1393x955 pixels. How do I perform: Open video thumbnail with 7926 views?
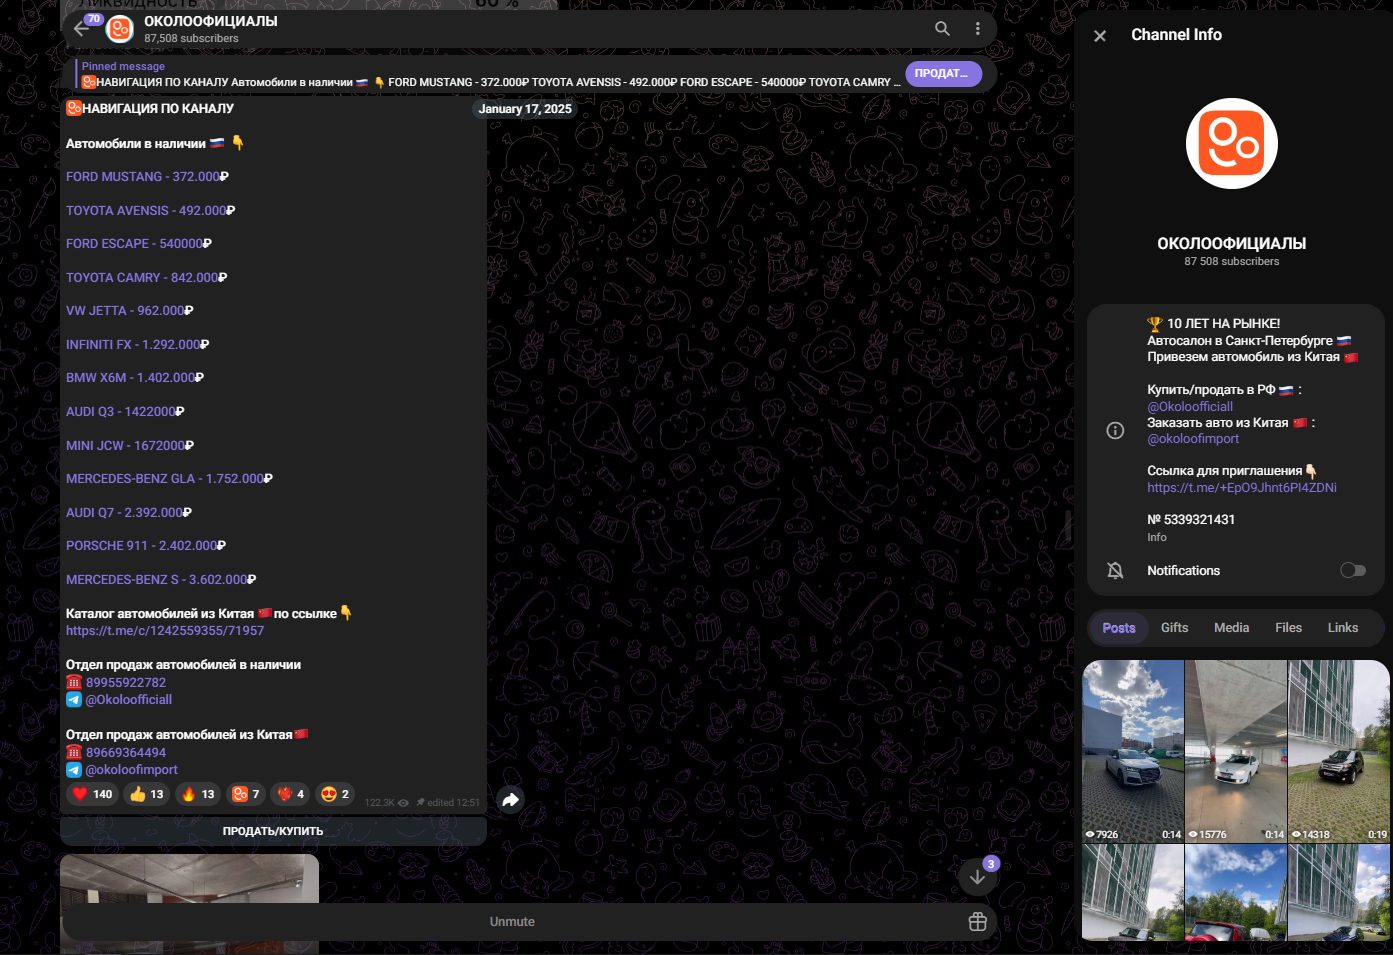1133,751
